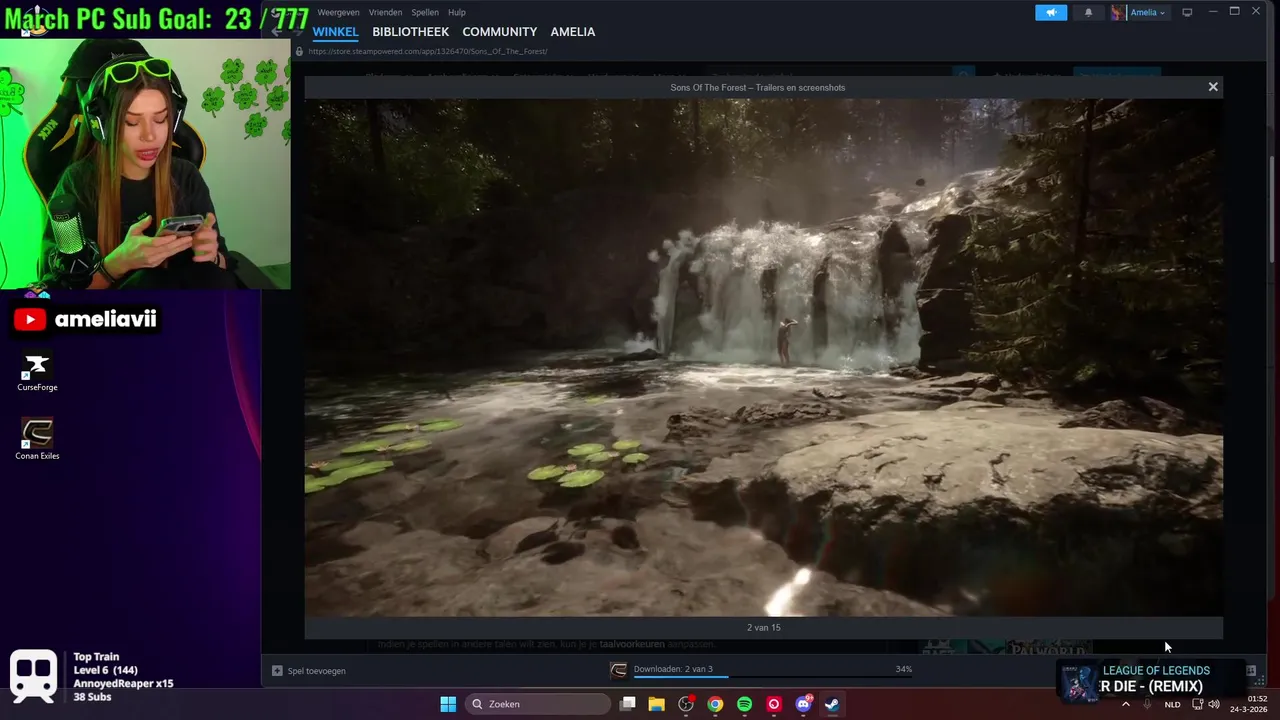Open the CurseForge desktop shortcut
This screenshot has width=1280, height=720.
[37, 372]
